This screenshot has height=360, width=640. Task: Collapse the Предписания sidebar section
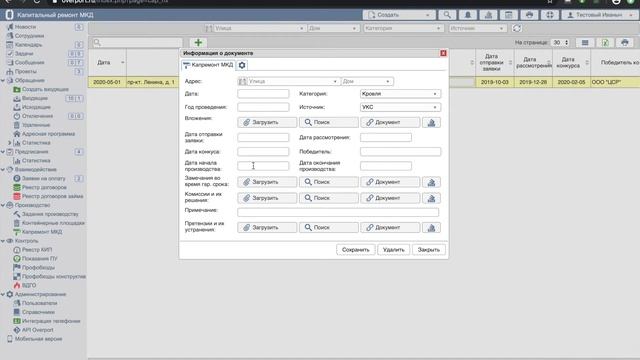(x=3, y=152)
